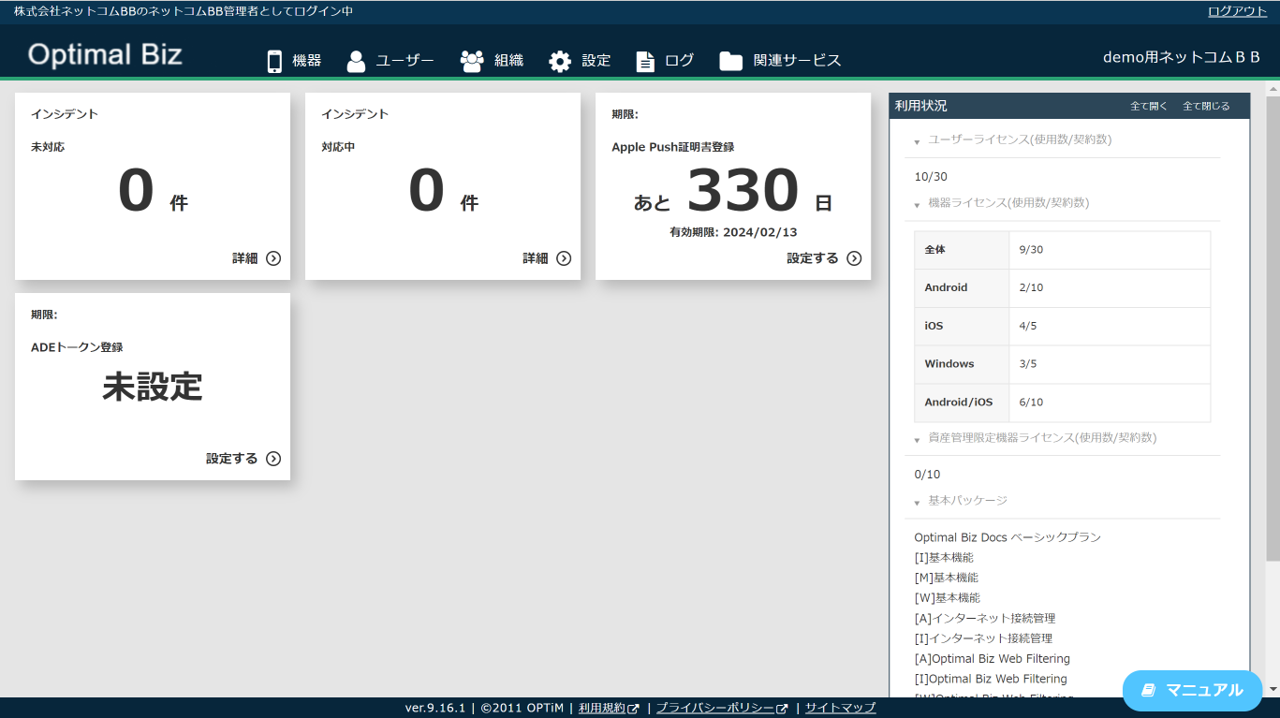Click the Optimal Biz logo

click(x=105, y=54)
